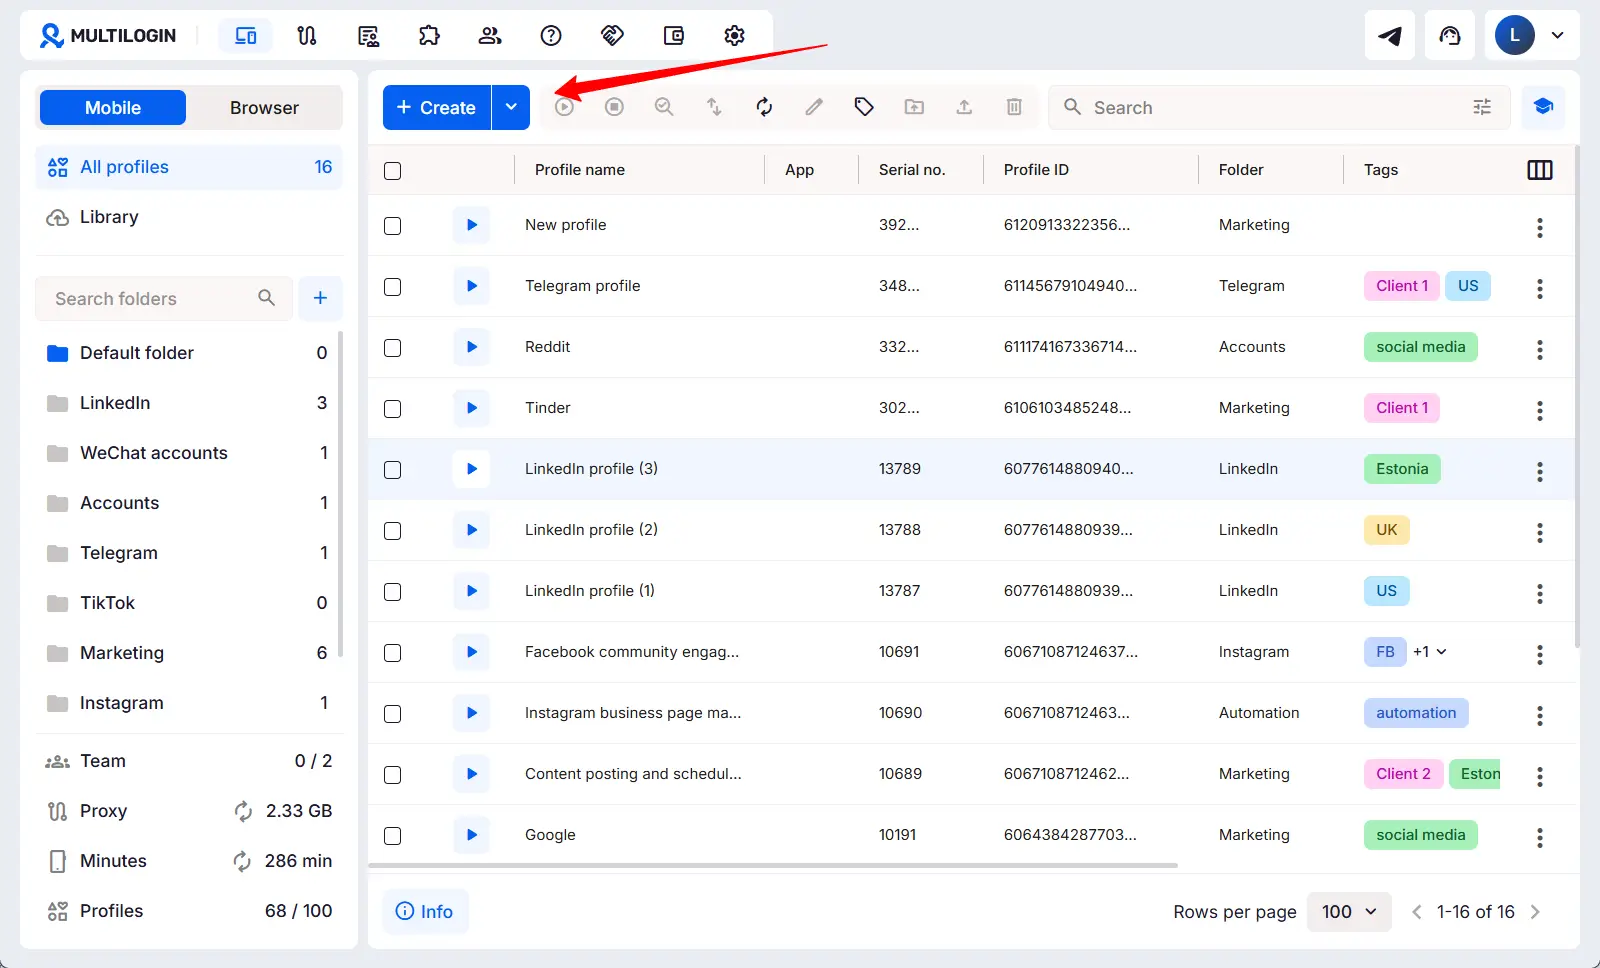
Task: Open the WeChat accounts folder
Action: 187,453
